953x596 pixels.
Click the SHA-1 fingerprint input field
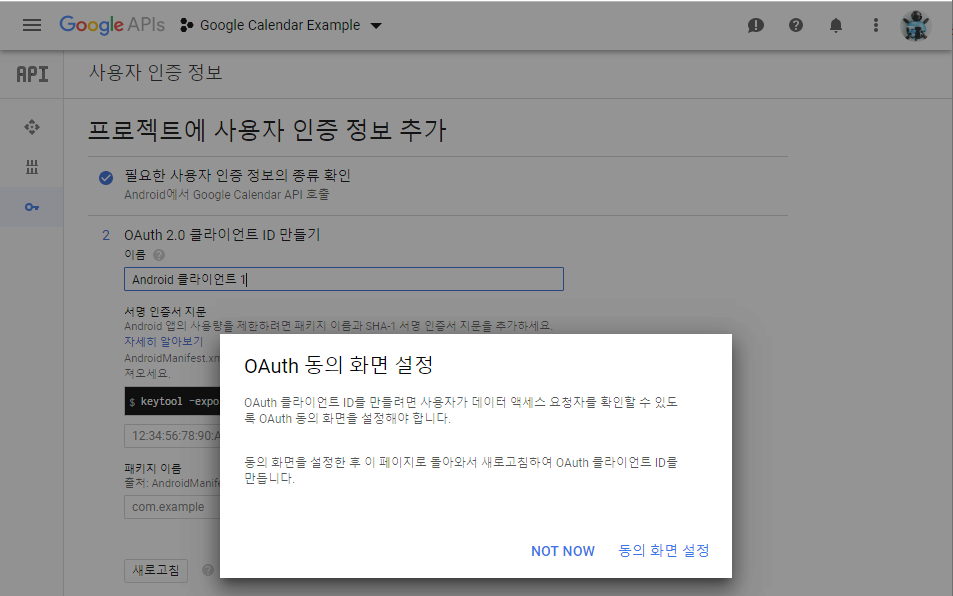[x=173, y=436]
